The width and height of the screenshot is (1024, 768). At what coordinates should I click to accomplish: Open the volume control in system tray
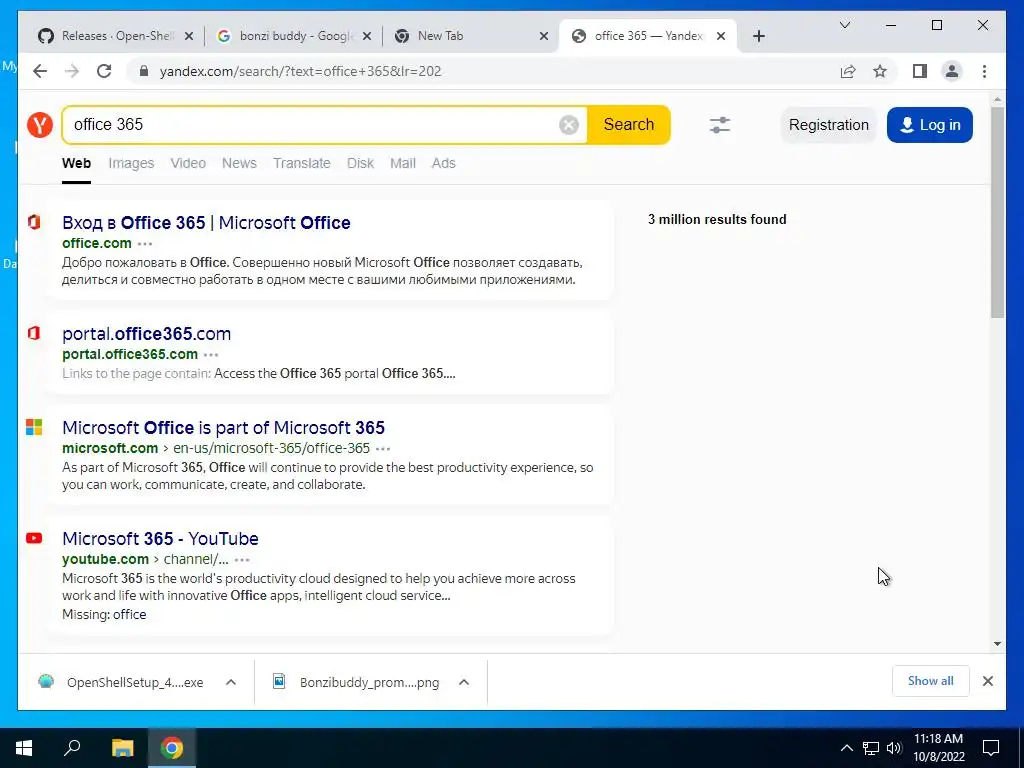coord(894,748)
